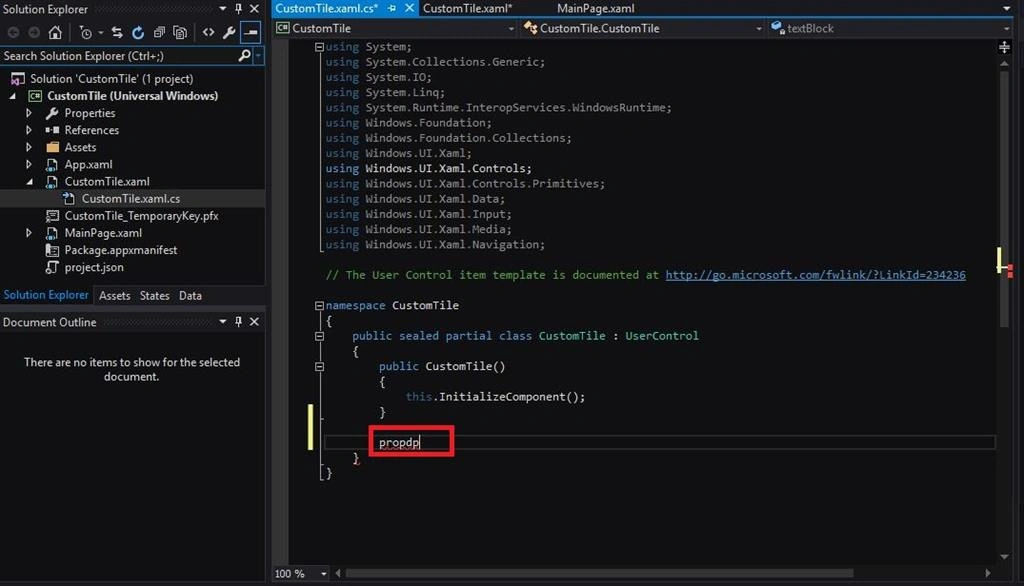
Task: Click the Home icon in Solution Explorer
Action: tap(56, 32)
